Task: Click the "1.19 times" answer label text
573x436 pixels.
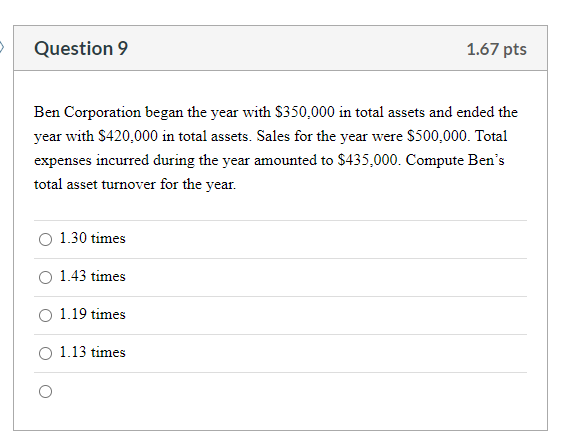Action: point(92,314)
